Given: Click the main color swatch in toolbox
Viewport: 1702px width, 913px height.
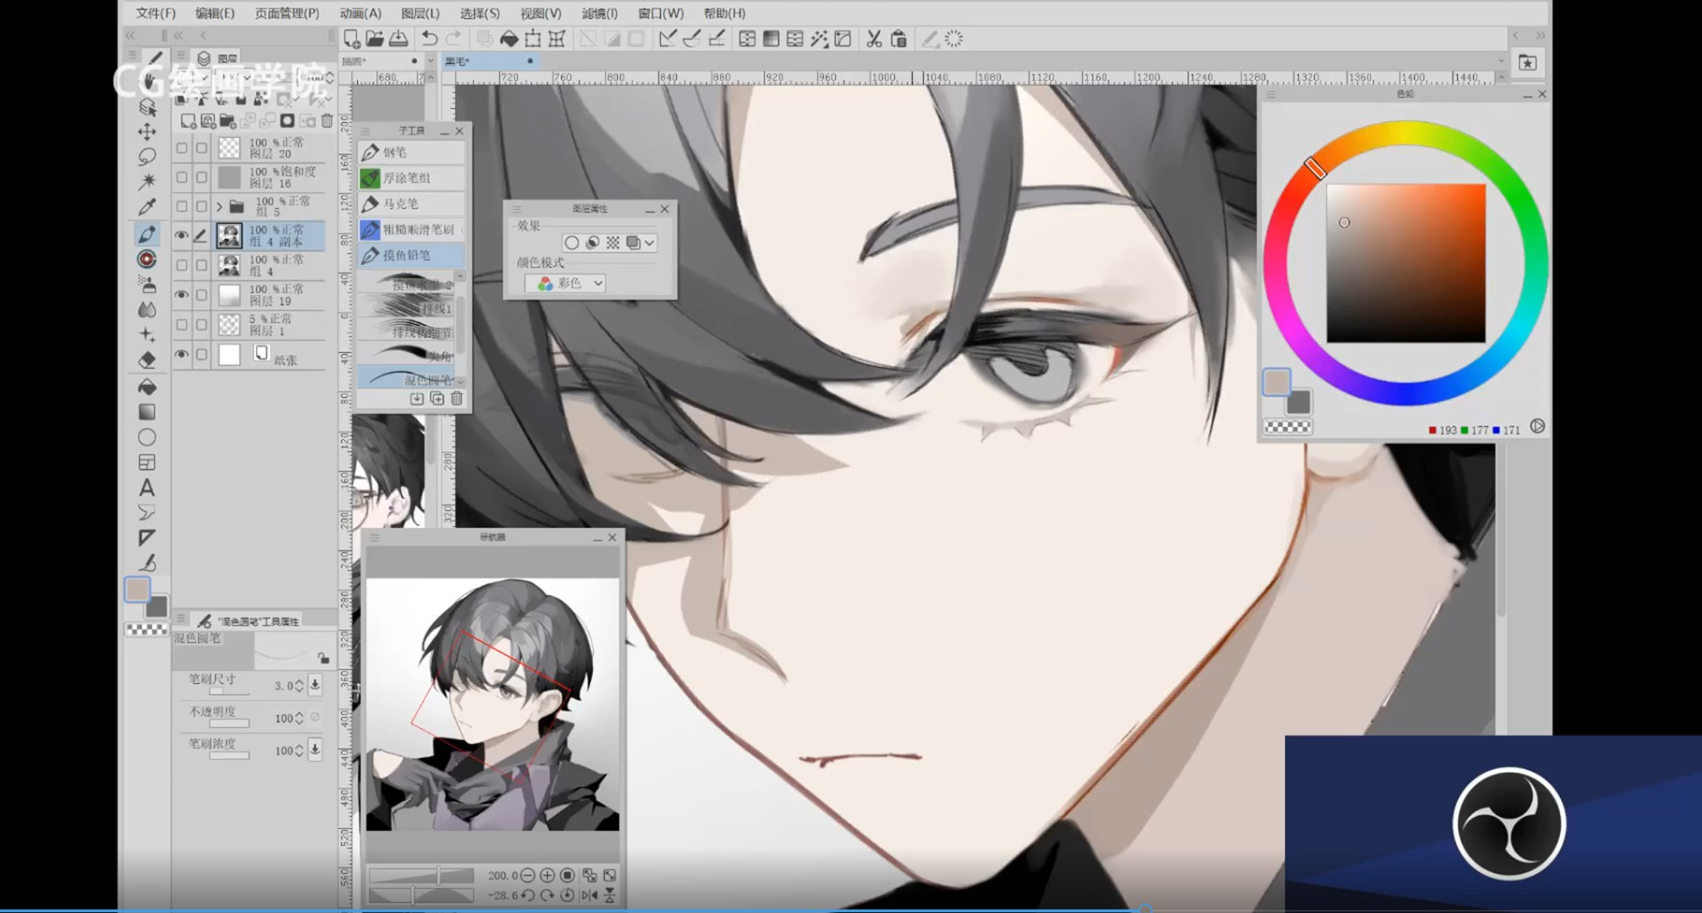Looking at the screenshot, I should coord(137,589).
